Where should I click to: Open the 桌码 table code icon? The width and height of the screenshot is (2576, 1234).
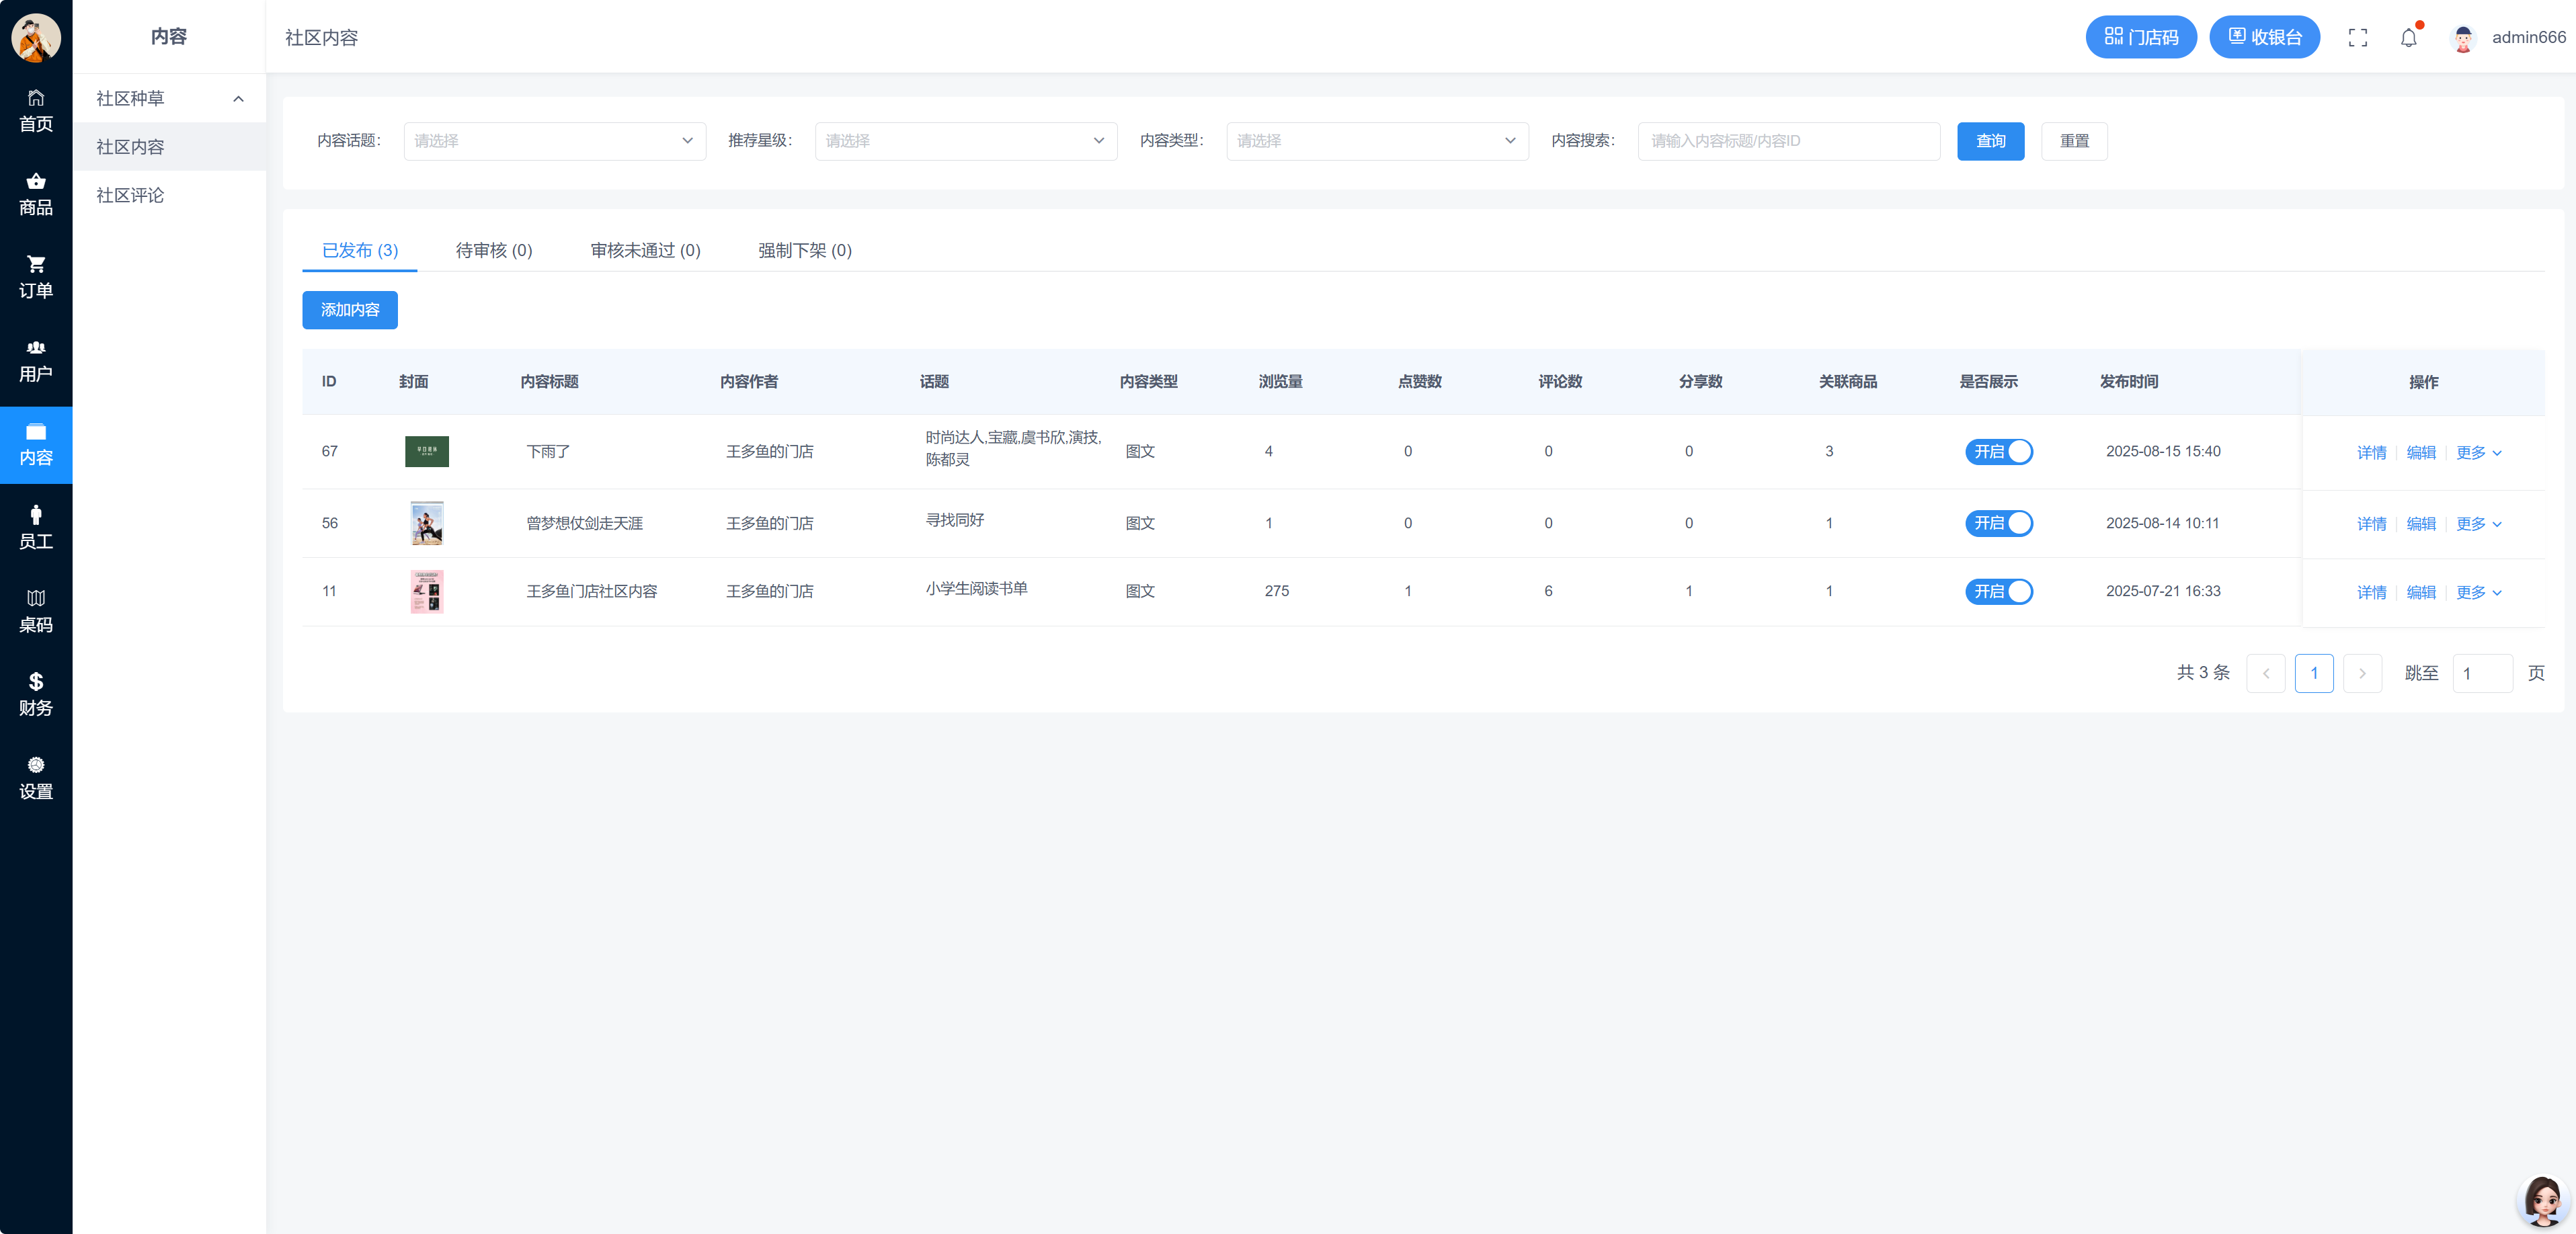[x=36, y=610]
